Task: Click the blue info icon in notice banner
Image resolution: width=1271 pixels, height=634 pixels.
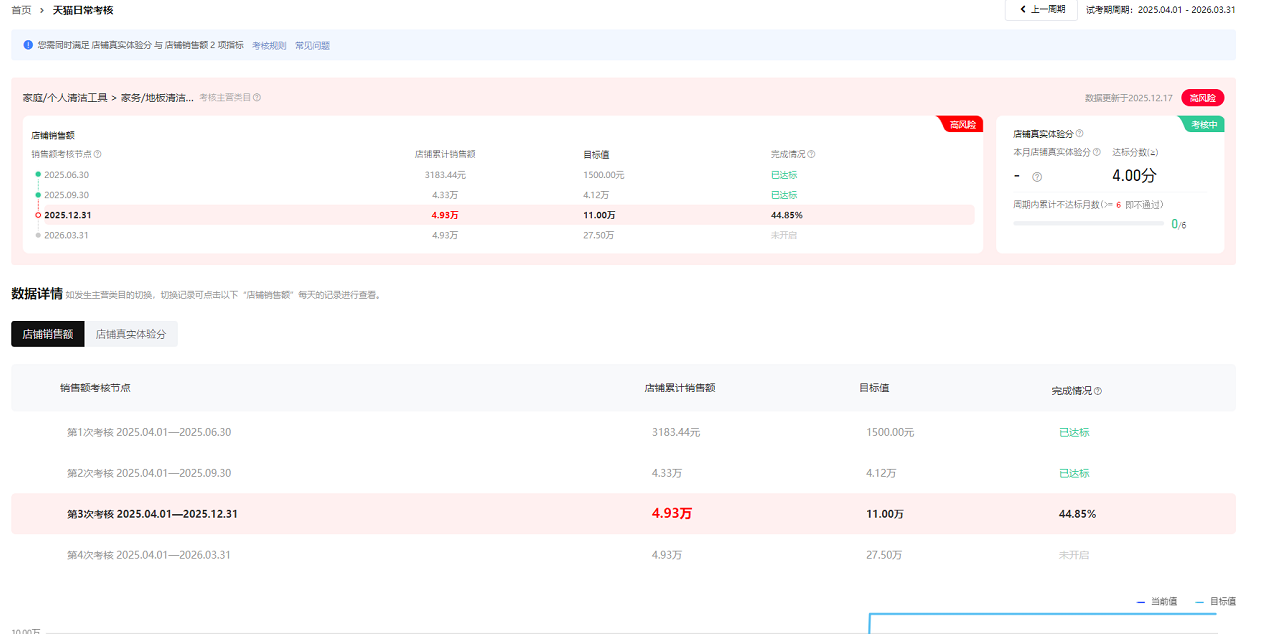Action: pos(28,45)
